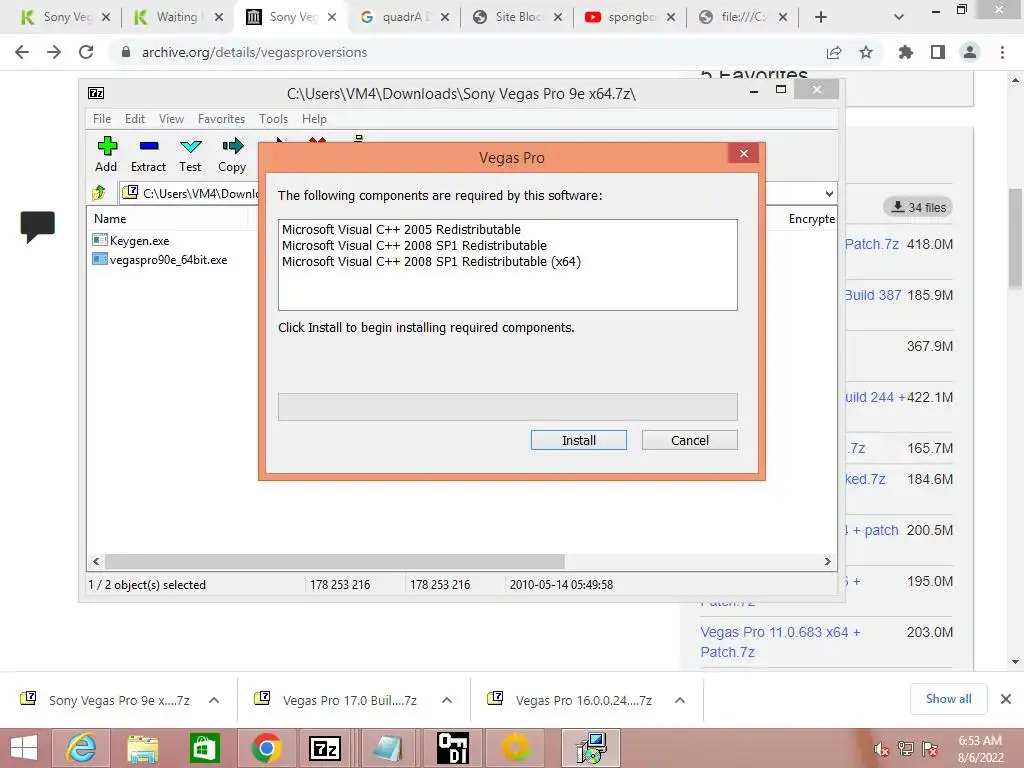Open Vegas Pro 11.0.683 x64 + Patch.7z link
This screenshot has height=768, width=1024.
780,642
